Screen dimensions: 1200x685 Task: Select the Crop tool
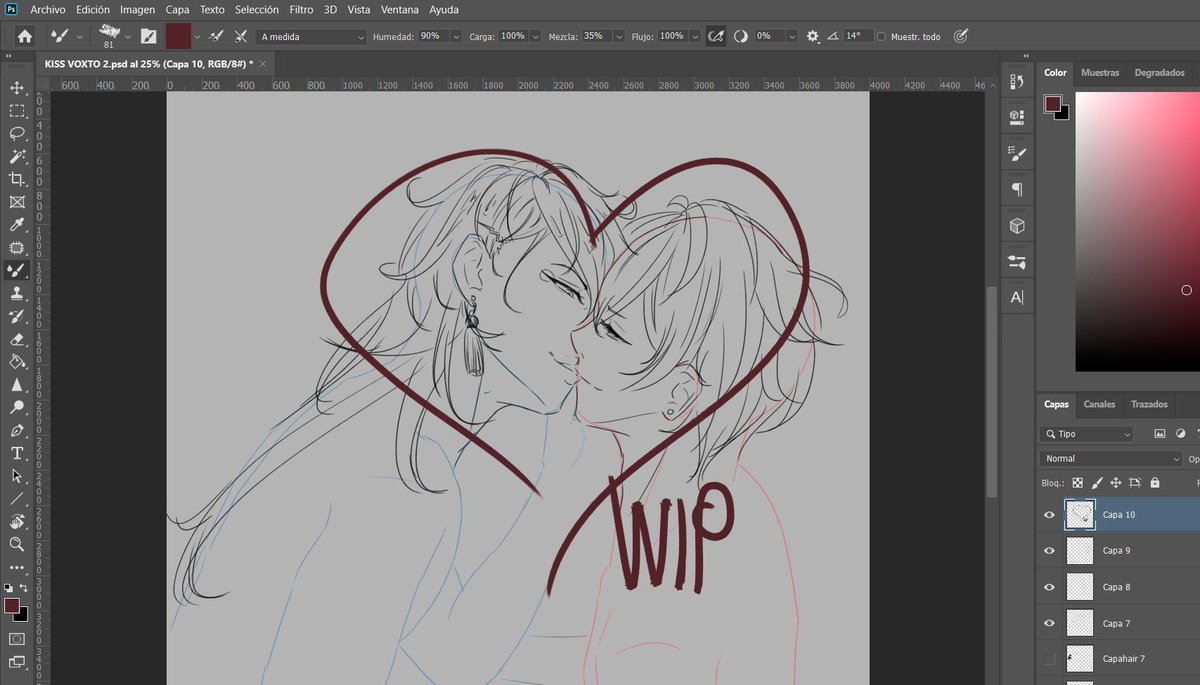point(17,179)
